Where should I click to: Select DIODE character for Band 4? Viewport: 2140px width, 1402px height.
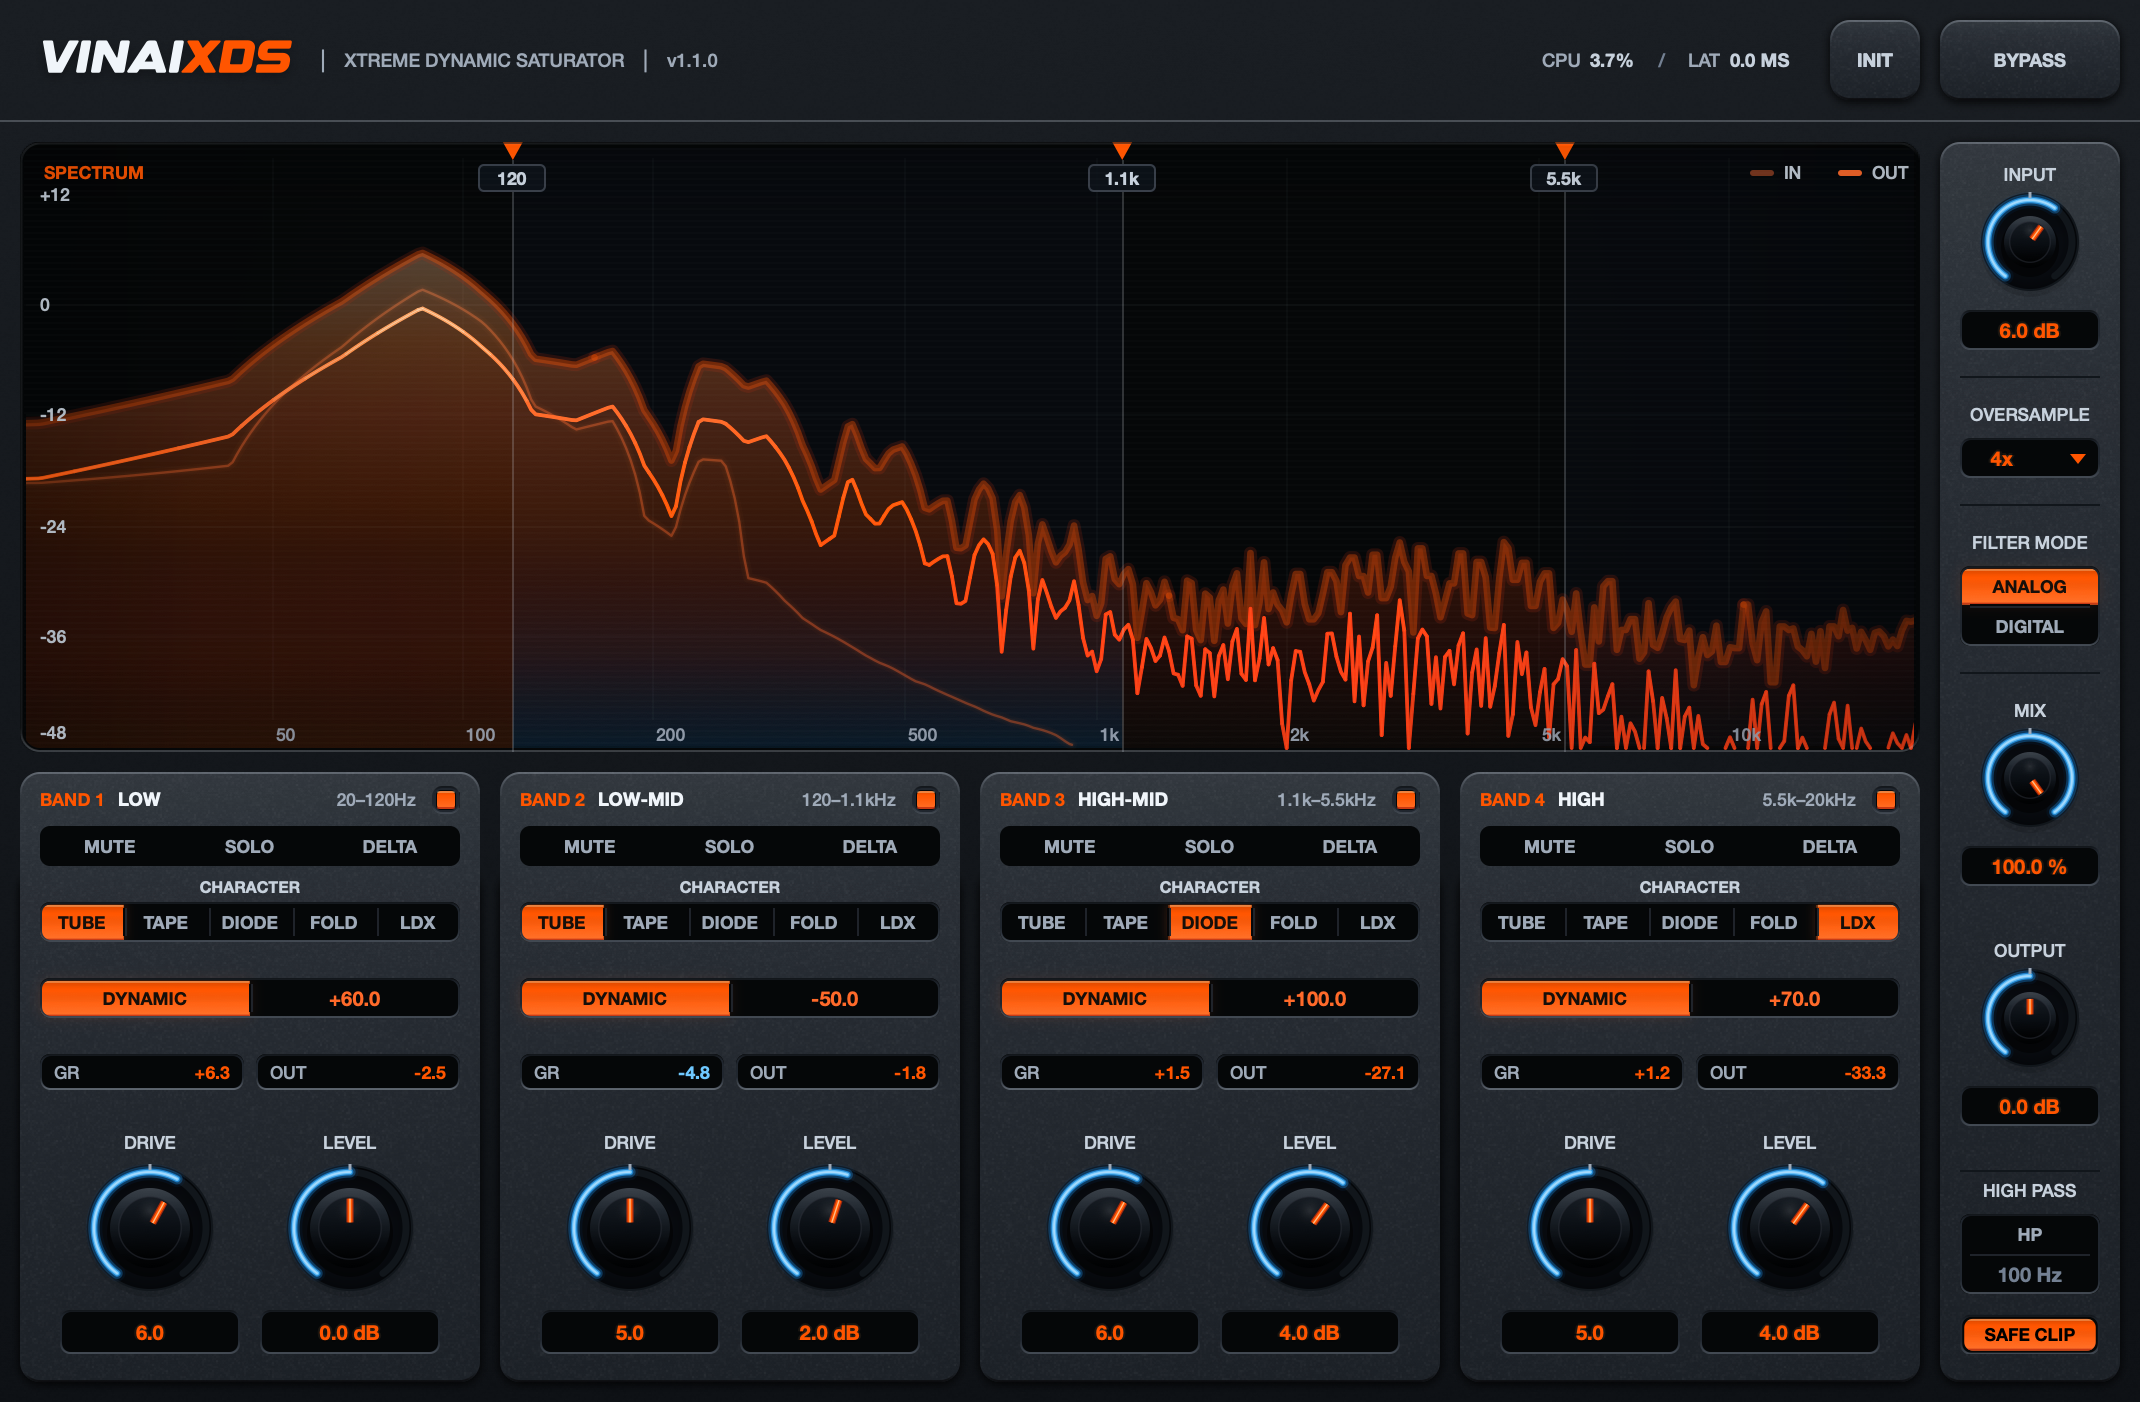(1690, 922)
